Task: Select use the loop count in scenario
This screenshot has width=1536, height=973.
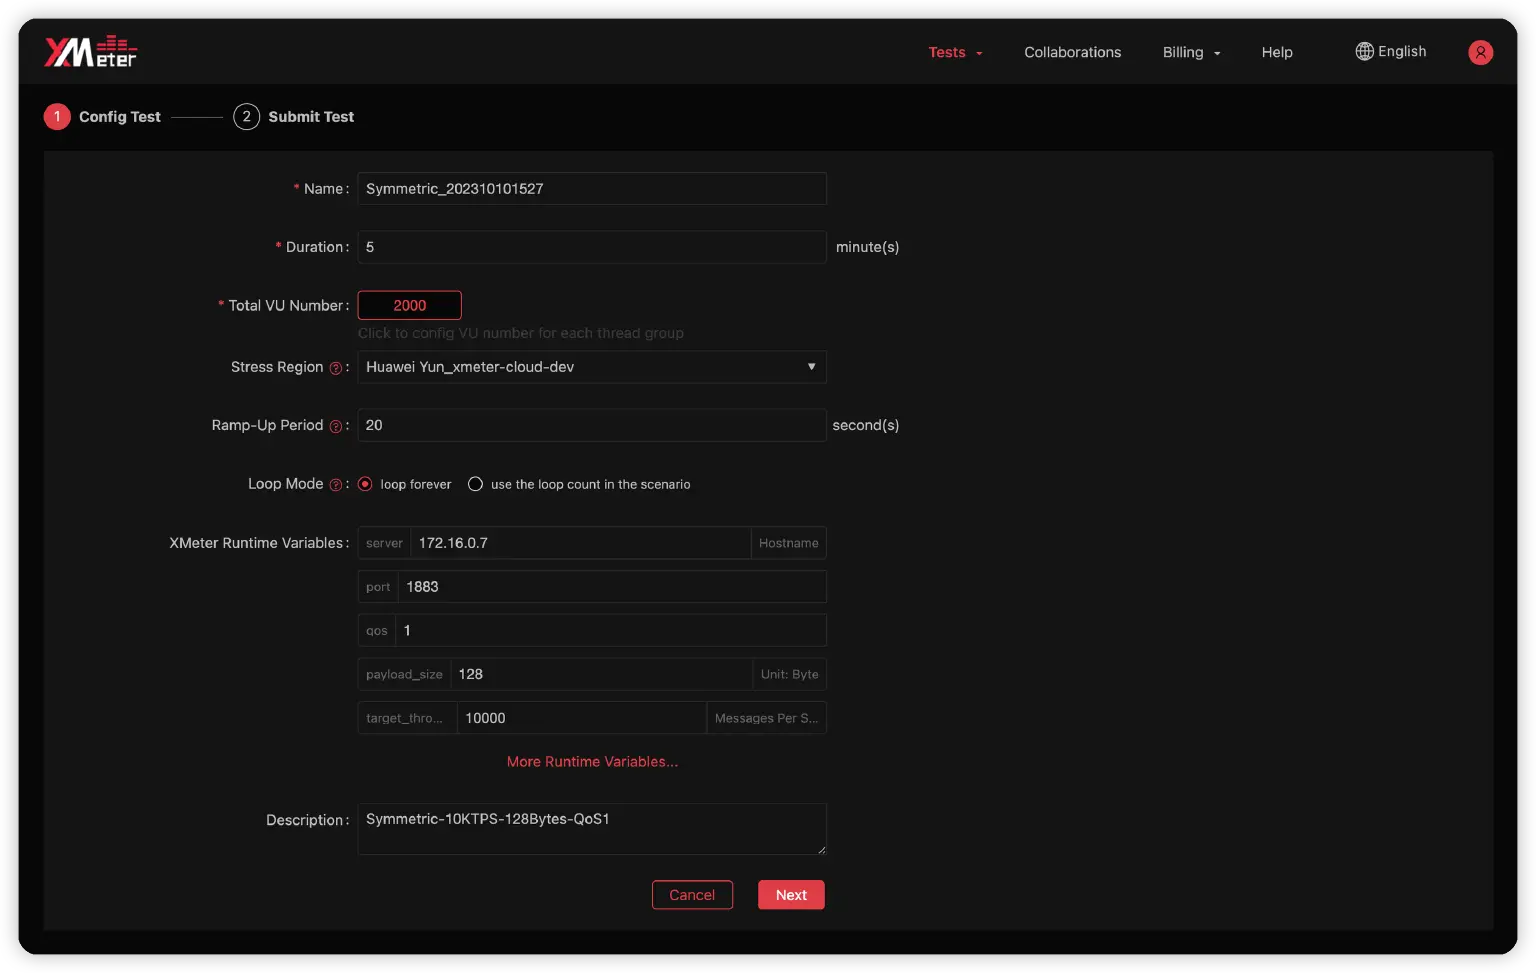Action: pos(475,484)
